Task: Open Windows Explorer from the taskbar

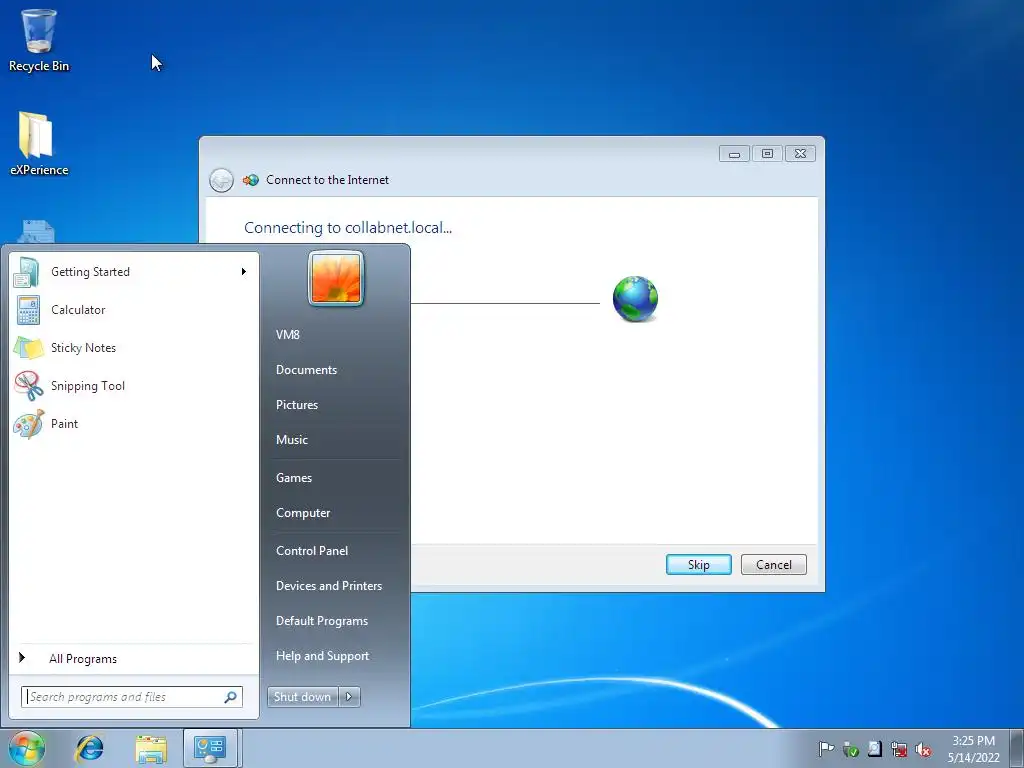Action: pyautogui.click(x=151, y=748)
